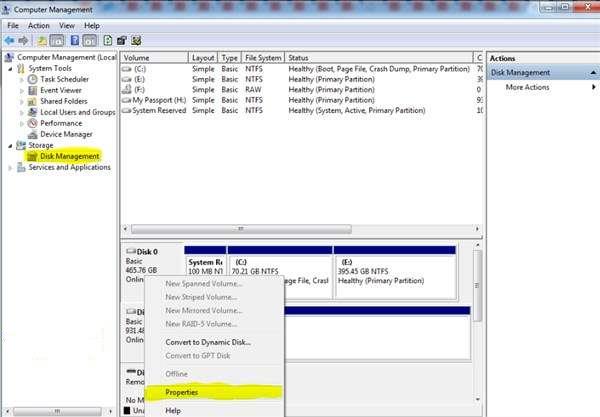Expand Services and Applications node
Image resolution: width=600 pixels, height=417 pixels.
click(11, 168)
